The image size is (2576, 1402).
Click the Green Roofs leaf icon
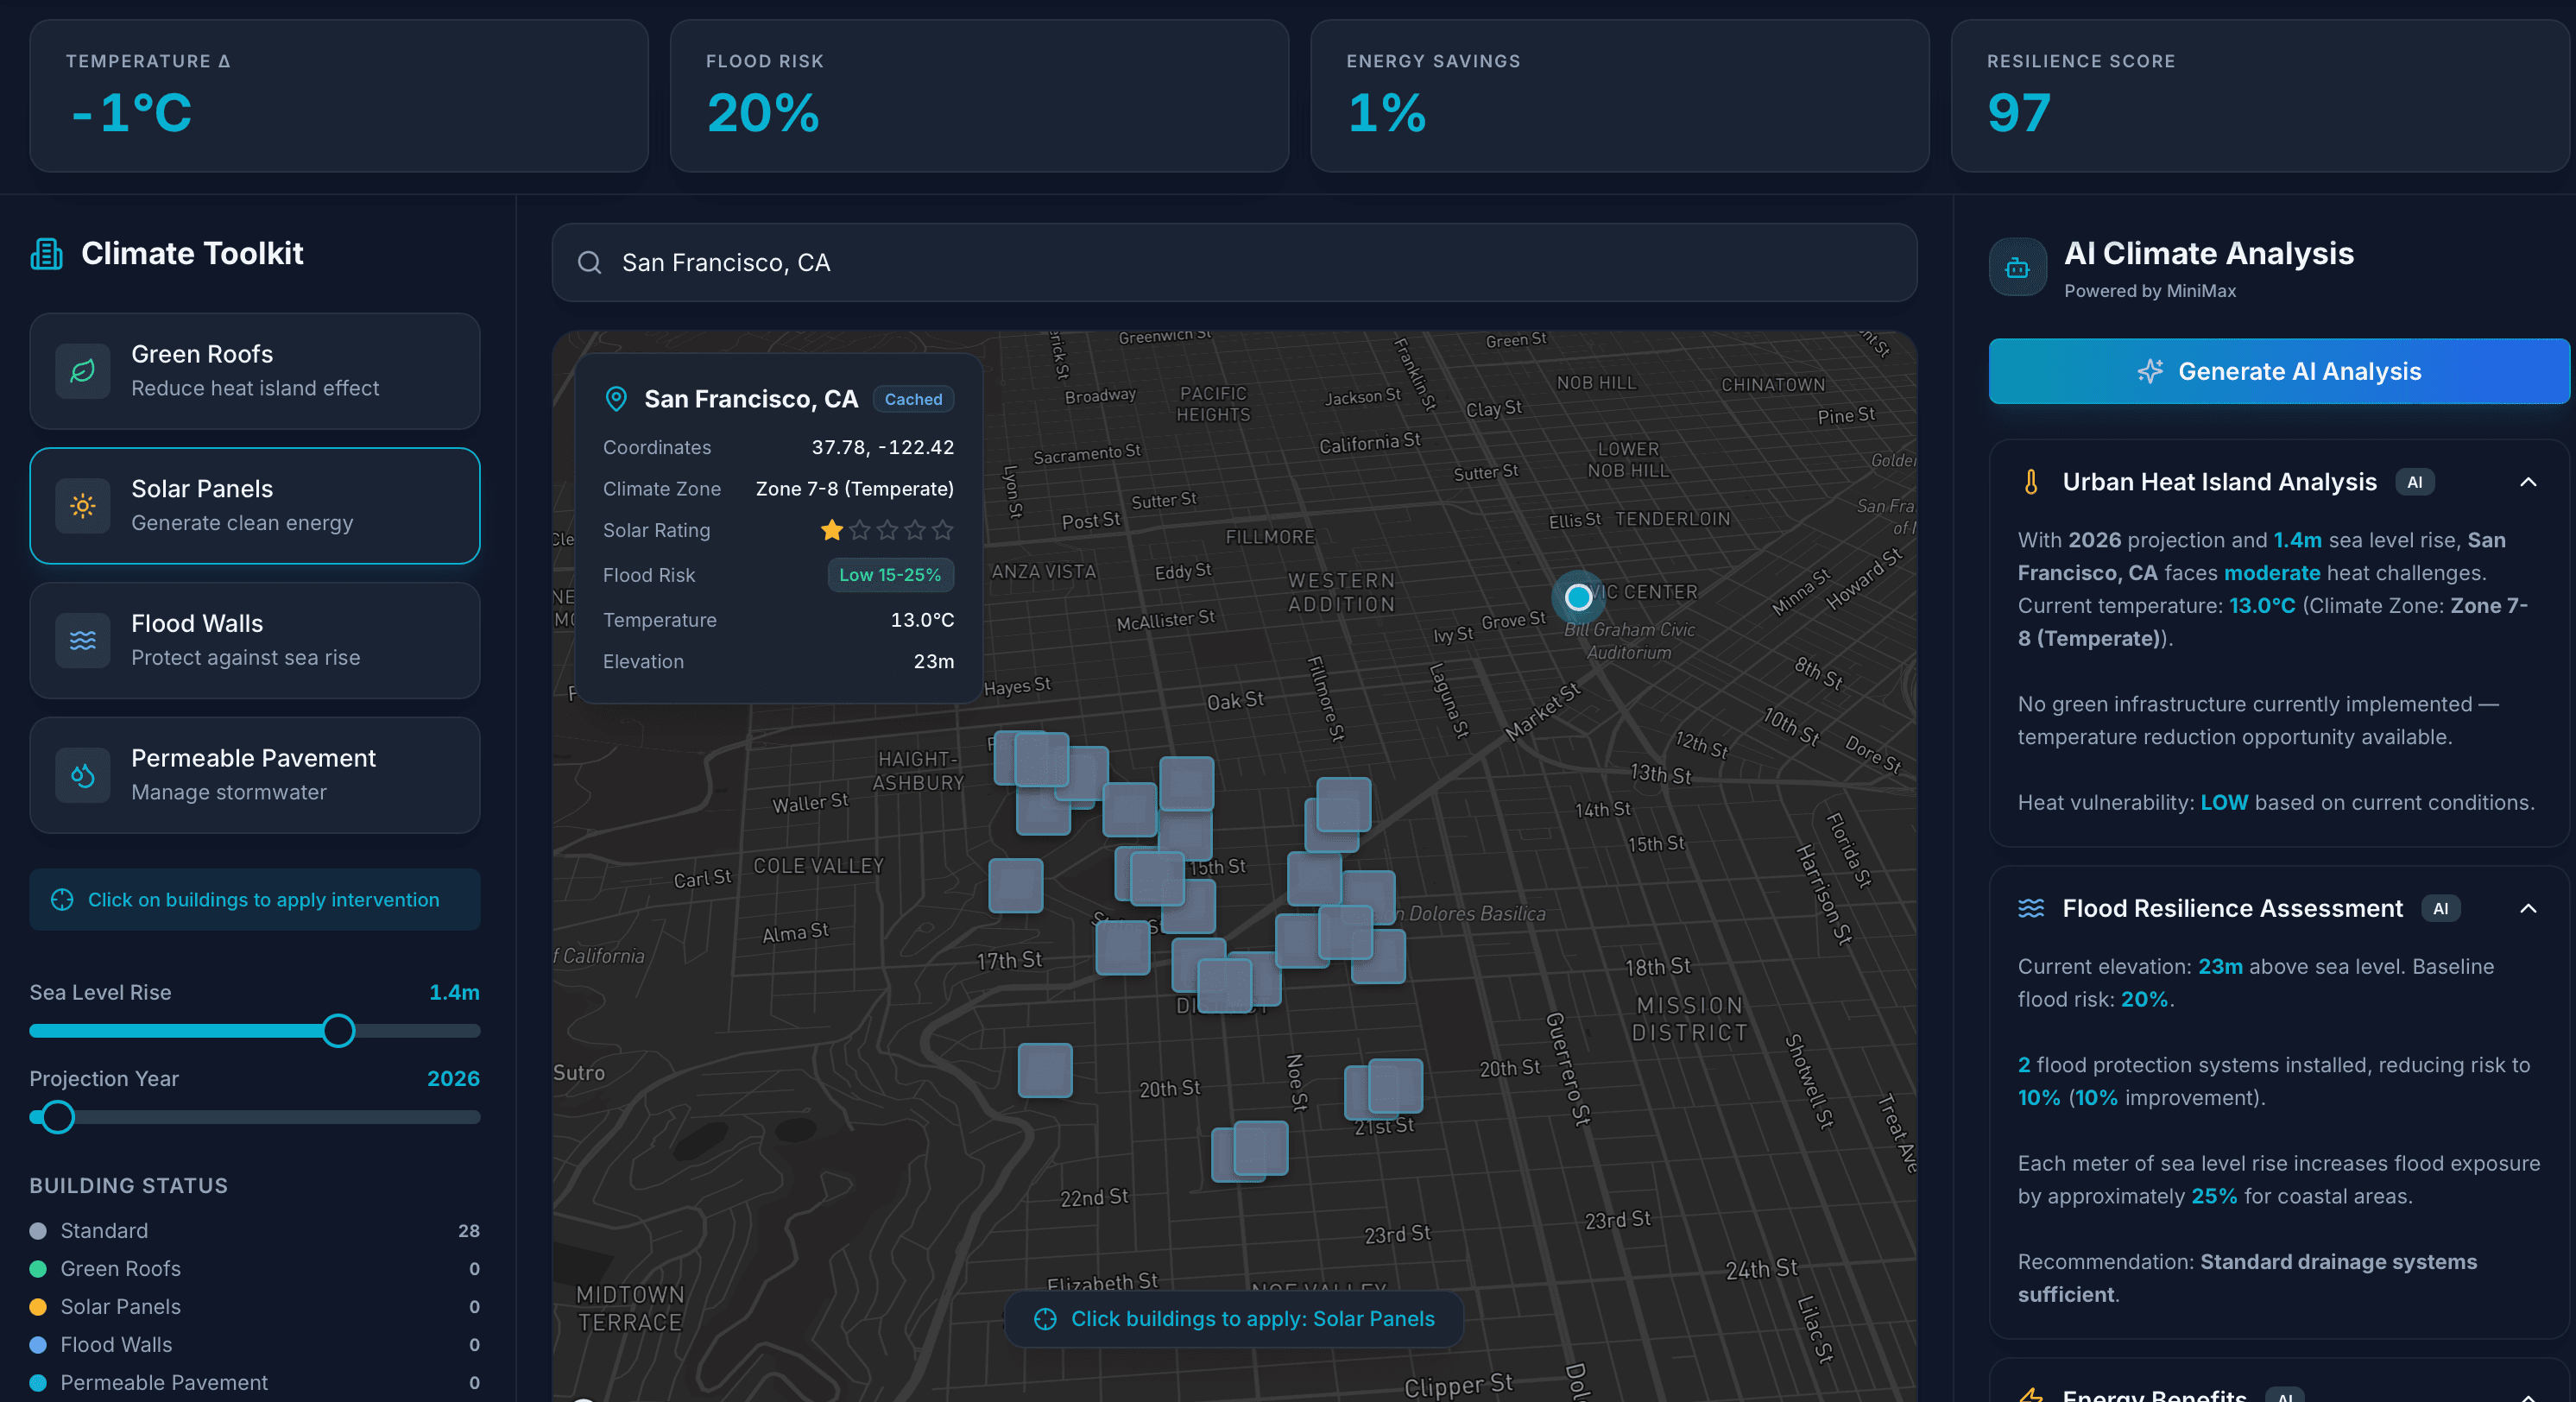(x=83, y=371)
